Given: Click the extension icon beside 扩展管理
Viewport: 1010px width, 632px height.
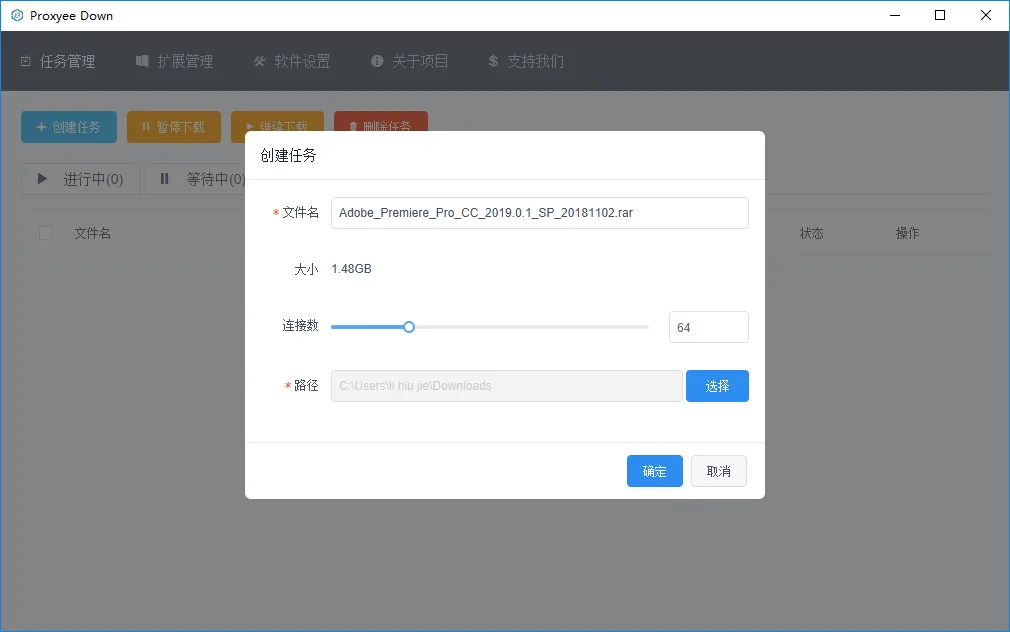Looking at the screenshot, I should point(142,61).
